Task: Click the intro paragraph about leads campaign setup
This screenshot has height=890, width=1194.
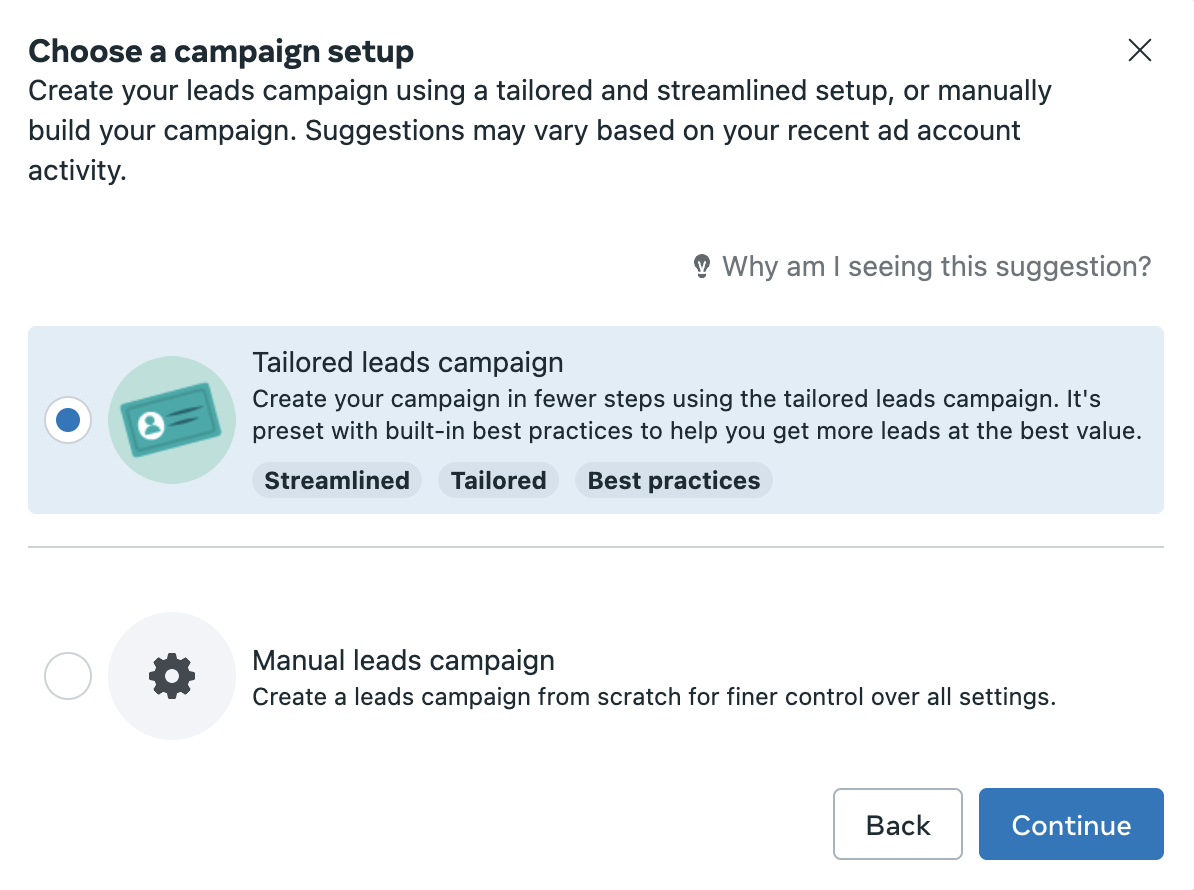Action: (540, 130)
